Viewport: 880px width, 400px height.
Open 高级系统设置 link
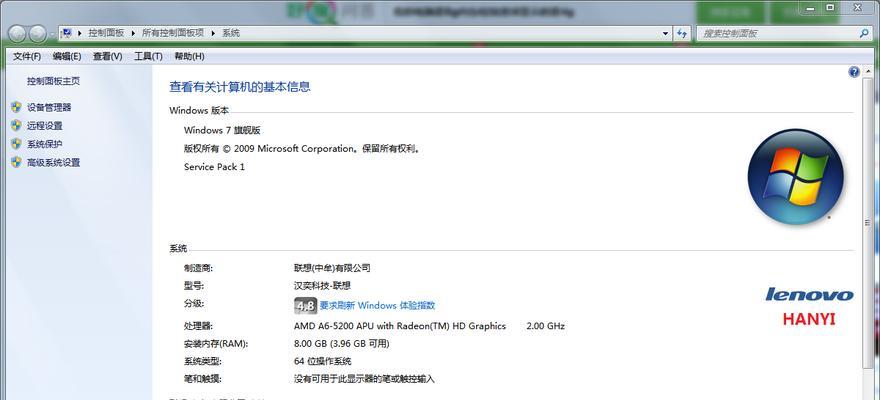point(54,163)
